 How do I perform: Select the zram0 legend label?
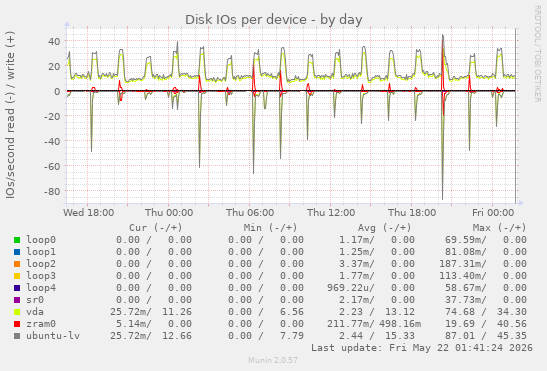(x=41, y=324)
